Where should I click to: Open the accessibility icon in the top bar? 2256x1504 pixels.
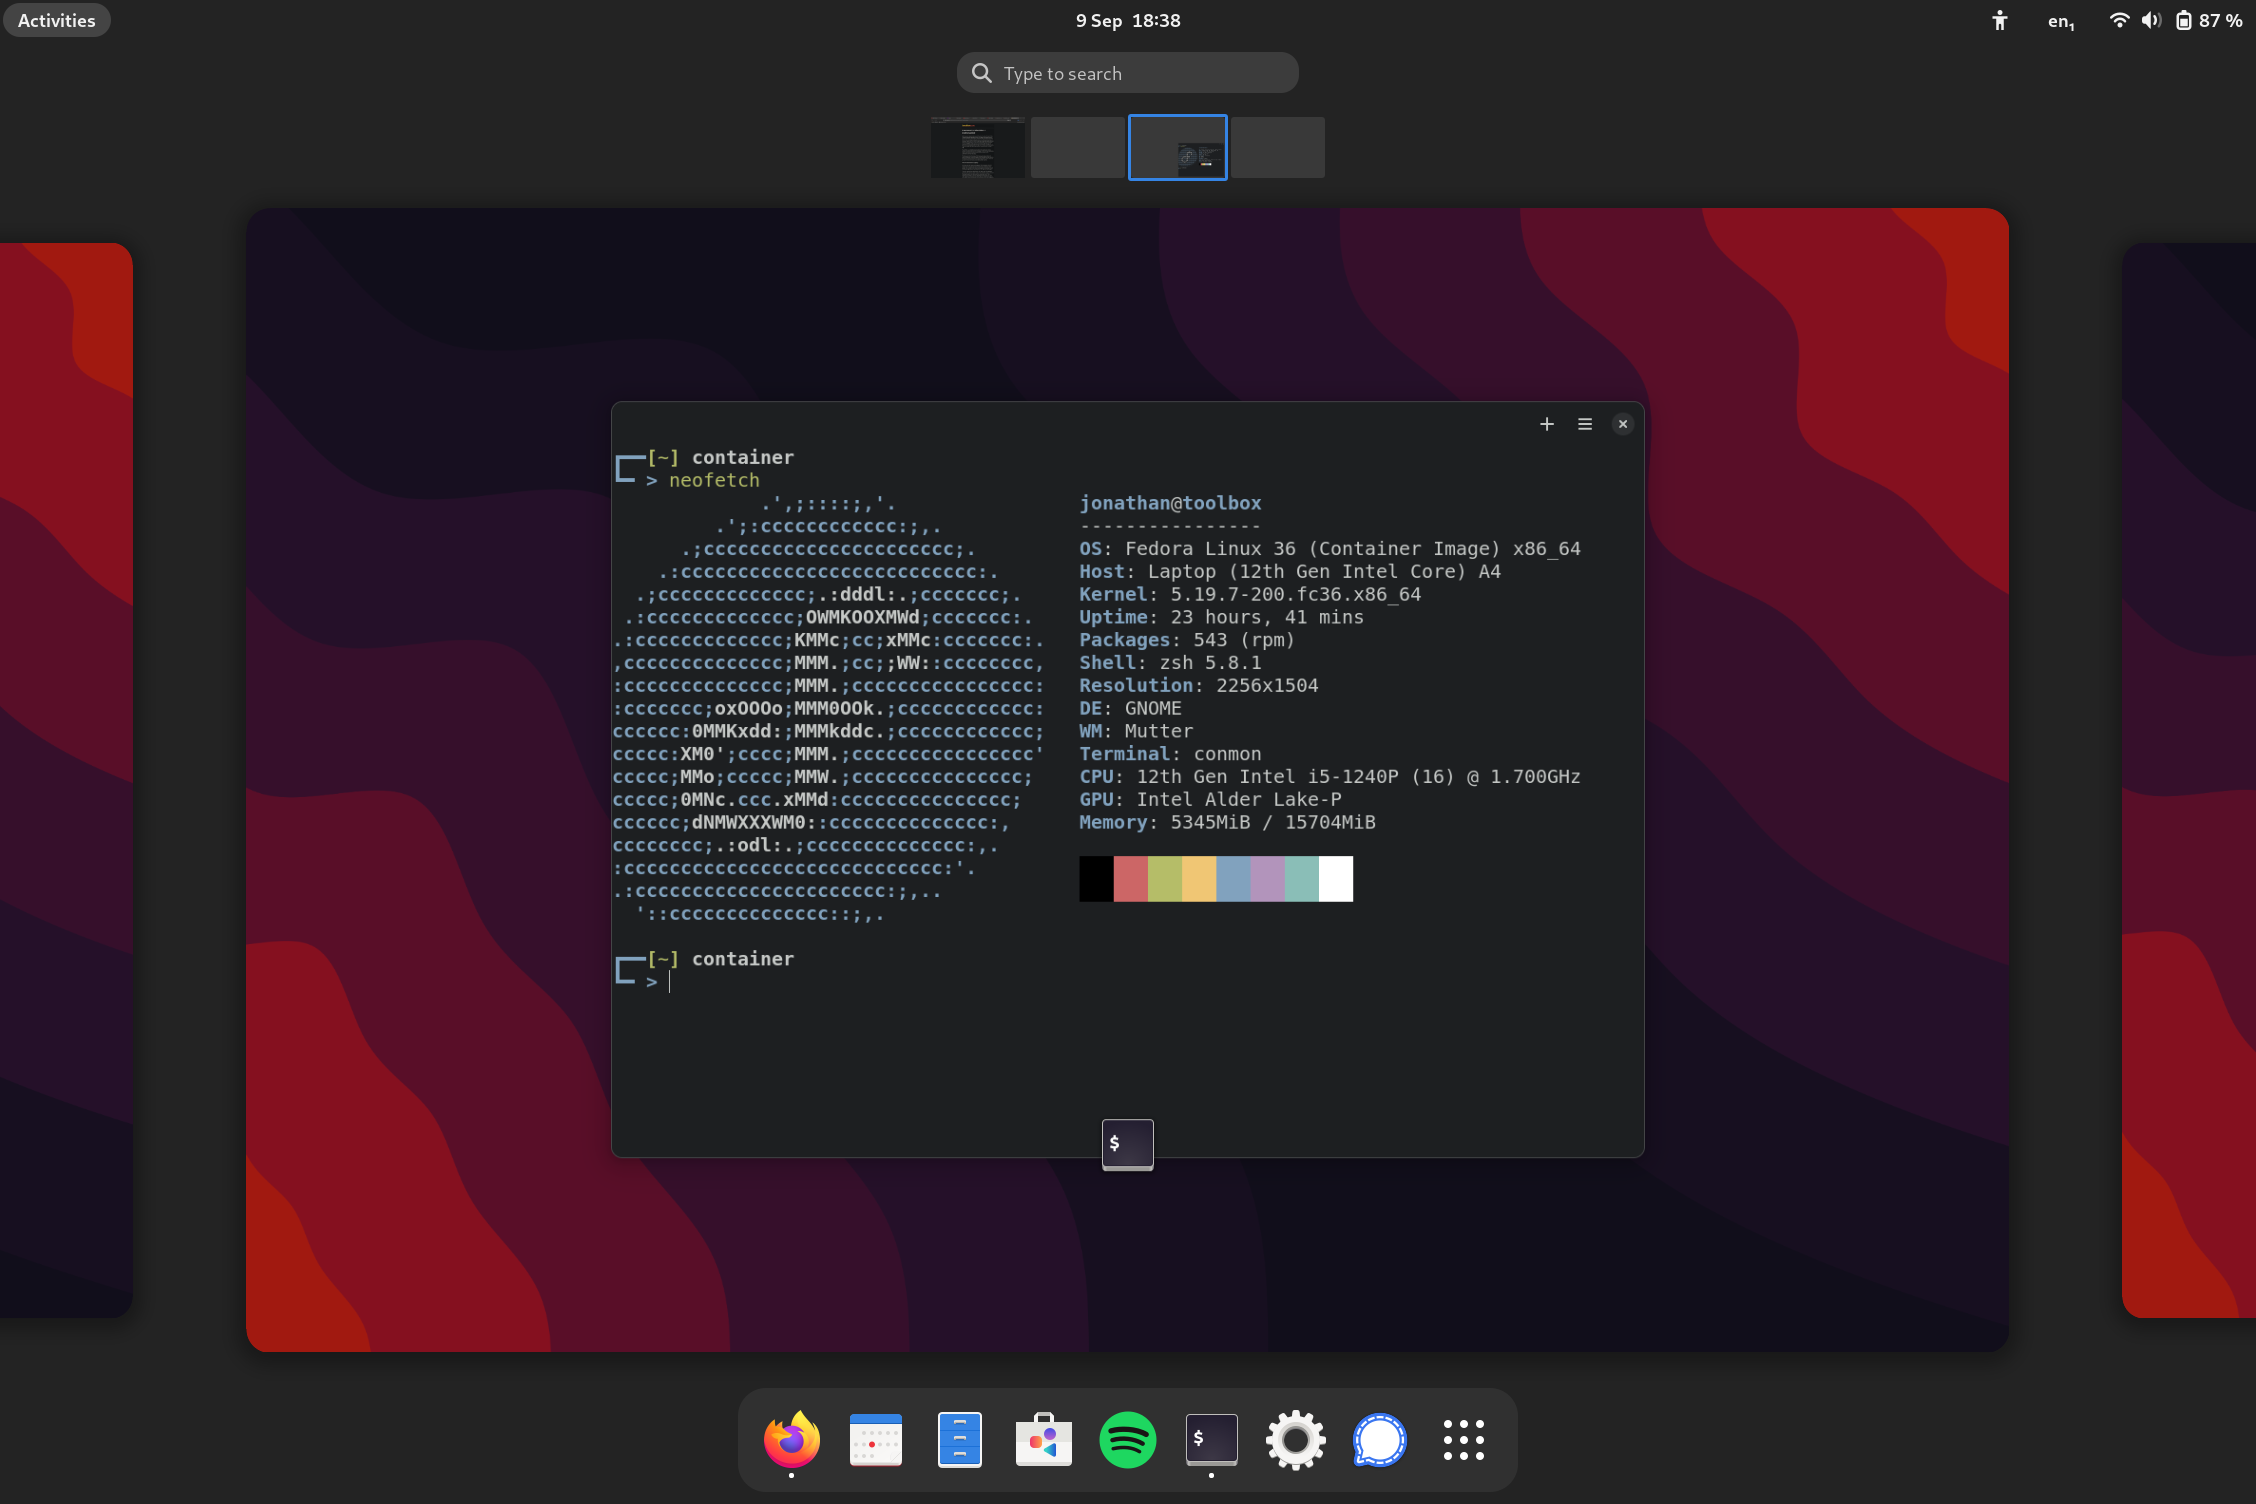1999,20
